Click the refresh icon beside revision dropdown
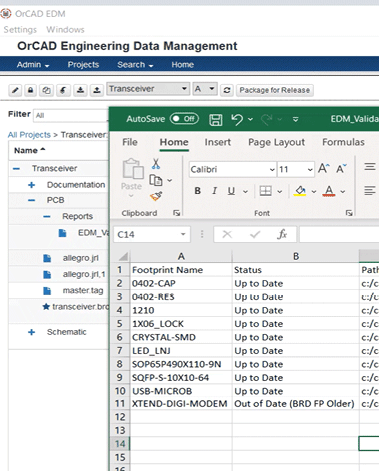Viewport: 379px width, 471px height. point(227,90)
